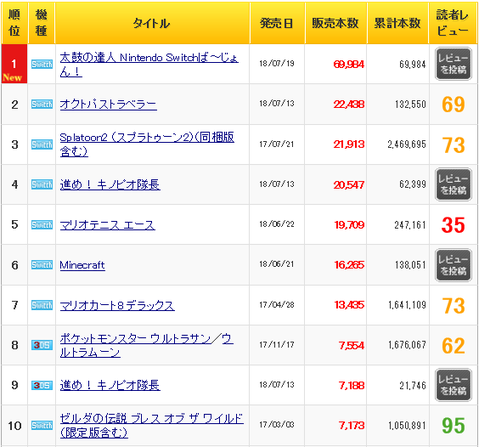Click sales figure 7,173
479x447 pixels.
[352, 426]
